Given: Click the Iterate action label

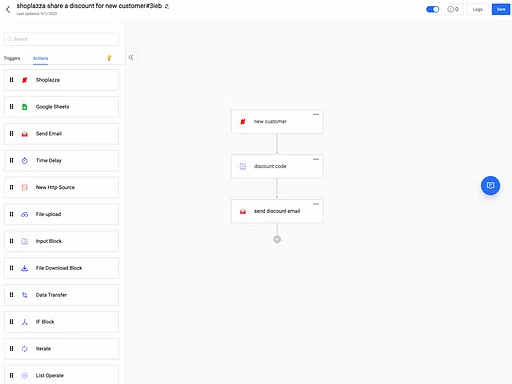Looking at the screenshot, I should tap(43, 349).
